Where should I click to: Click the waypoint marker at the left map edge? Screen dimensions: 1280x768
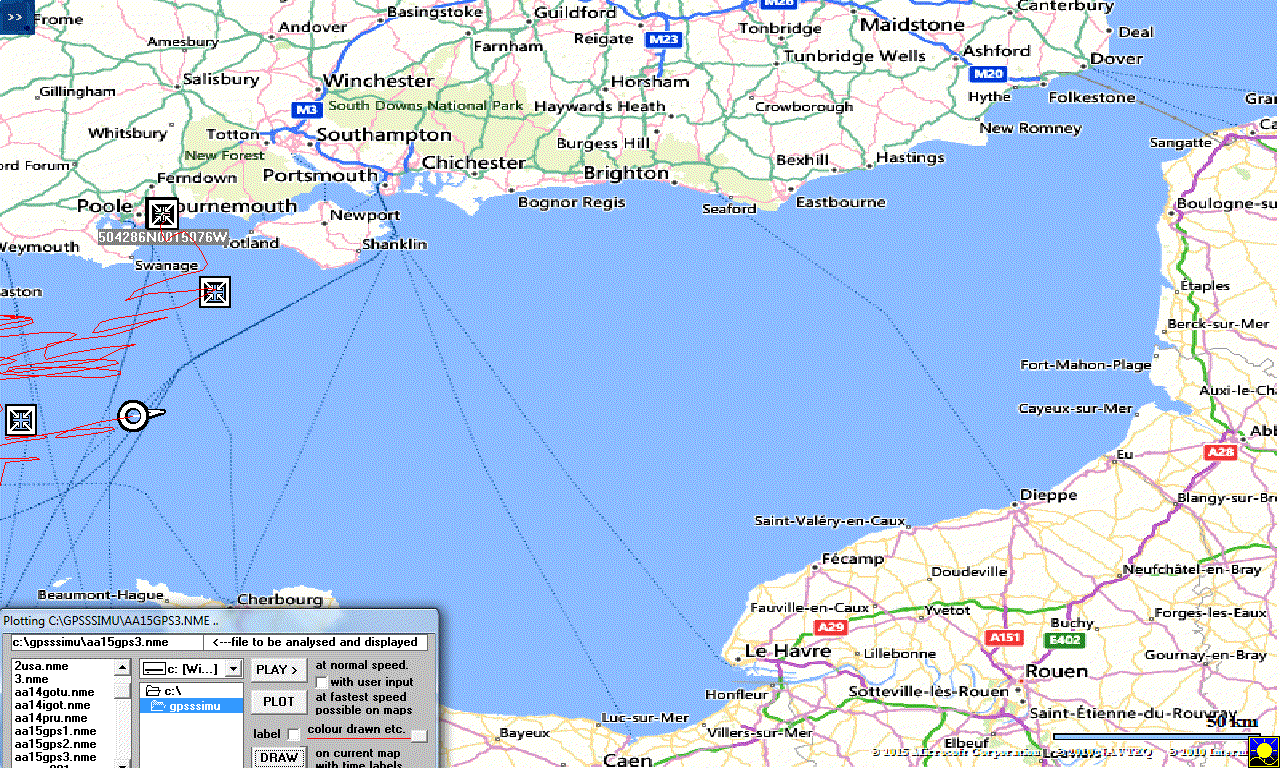point(21,420)
